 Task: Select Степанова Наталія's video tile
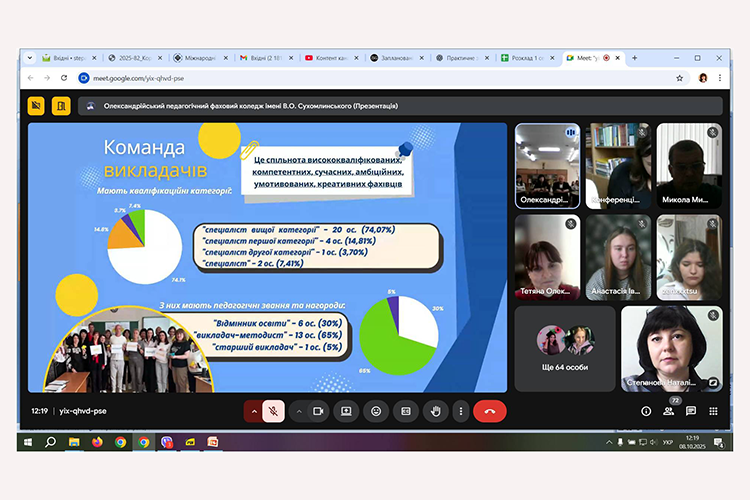pyautogui.click(x=671, y=348)
